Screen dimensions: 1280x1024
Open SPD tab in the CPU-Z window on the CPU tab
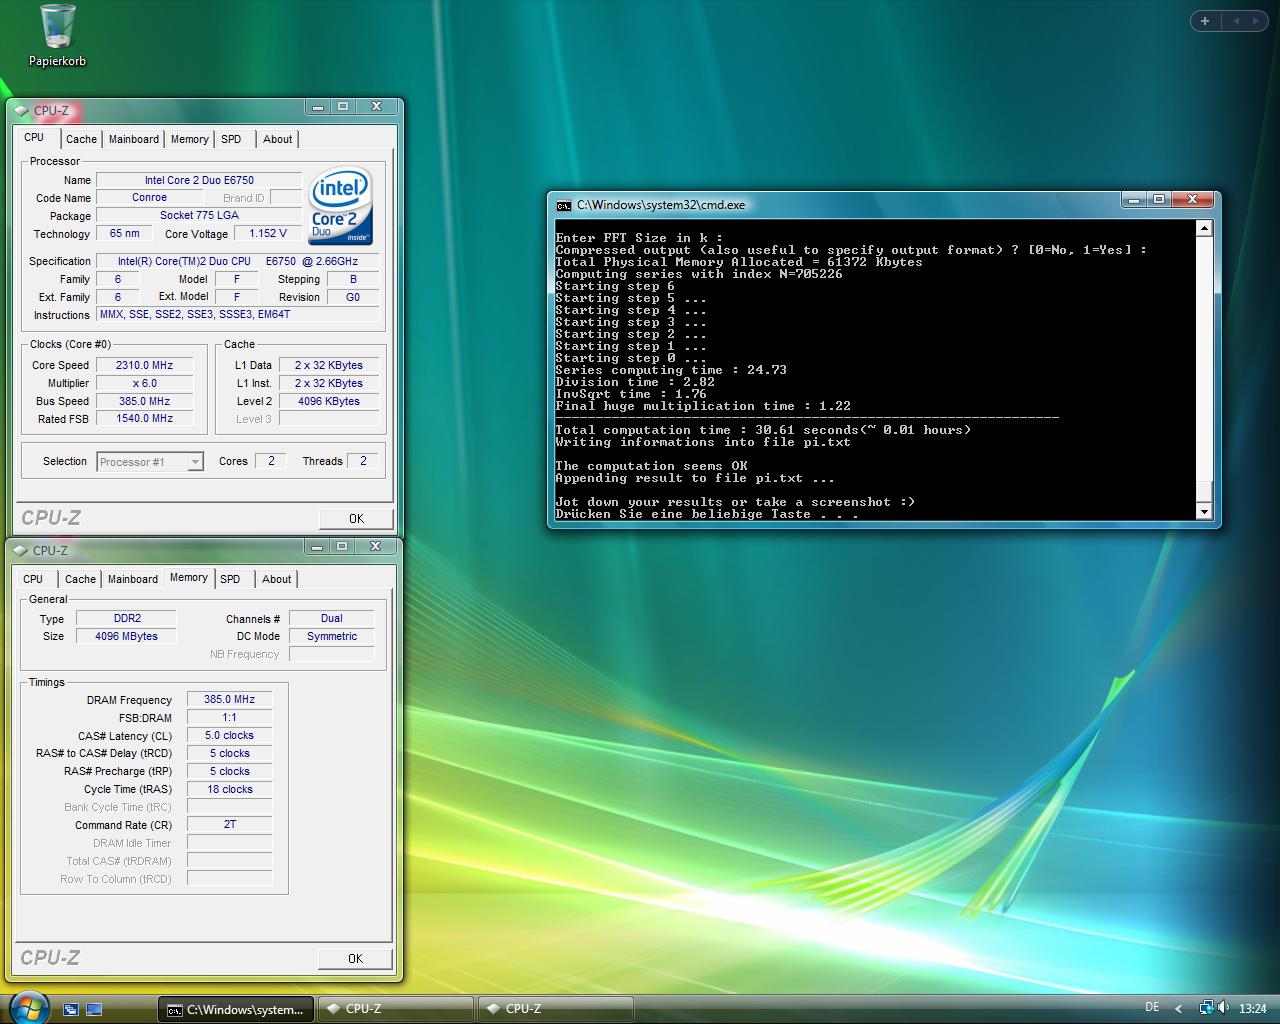tap(231, 140)
